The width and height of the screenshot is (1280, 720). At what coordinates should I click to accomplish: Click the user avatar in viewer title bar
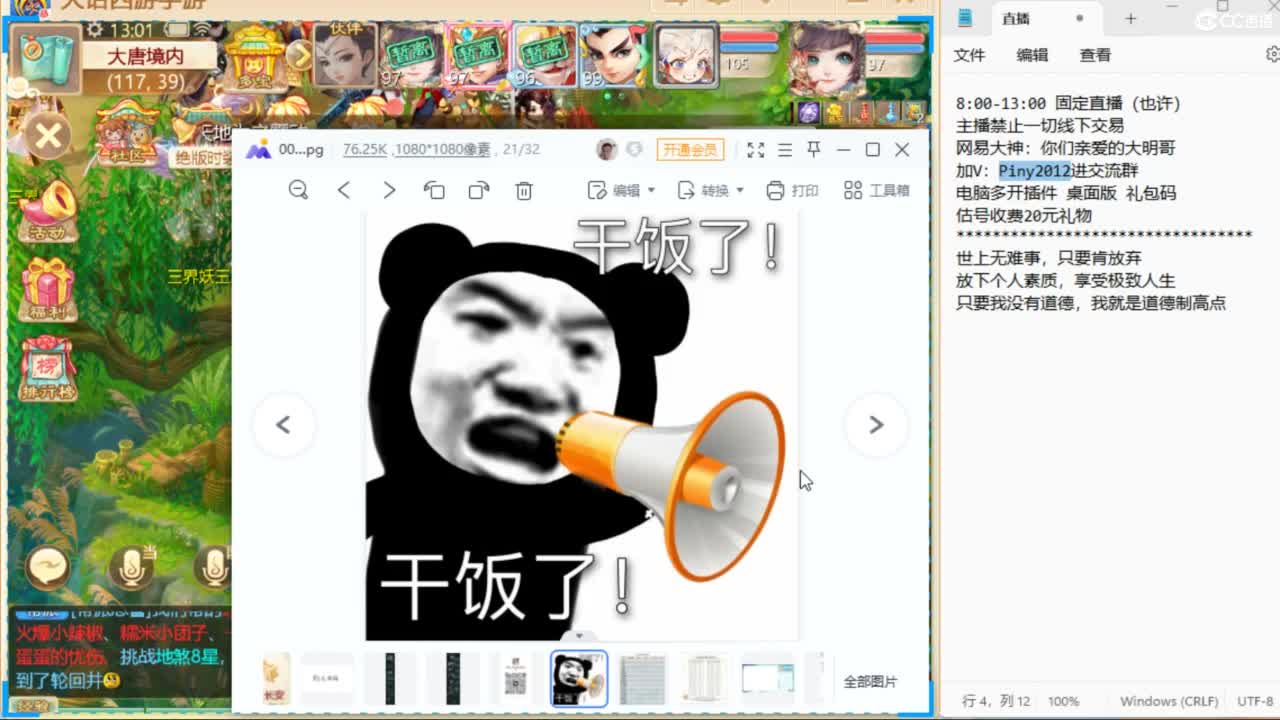(606, 150)
